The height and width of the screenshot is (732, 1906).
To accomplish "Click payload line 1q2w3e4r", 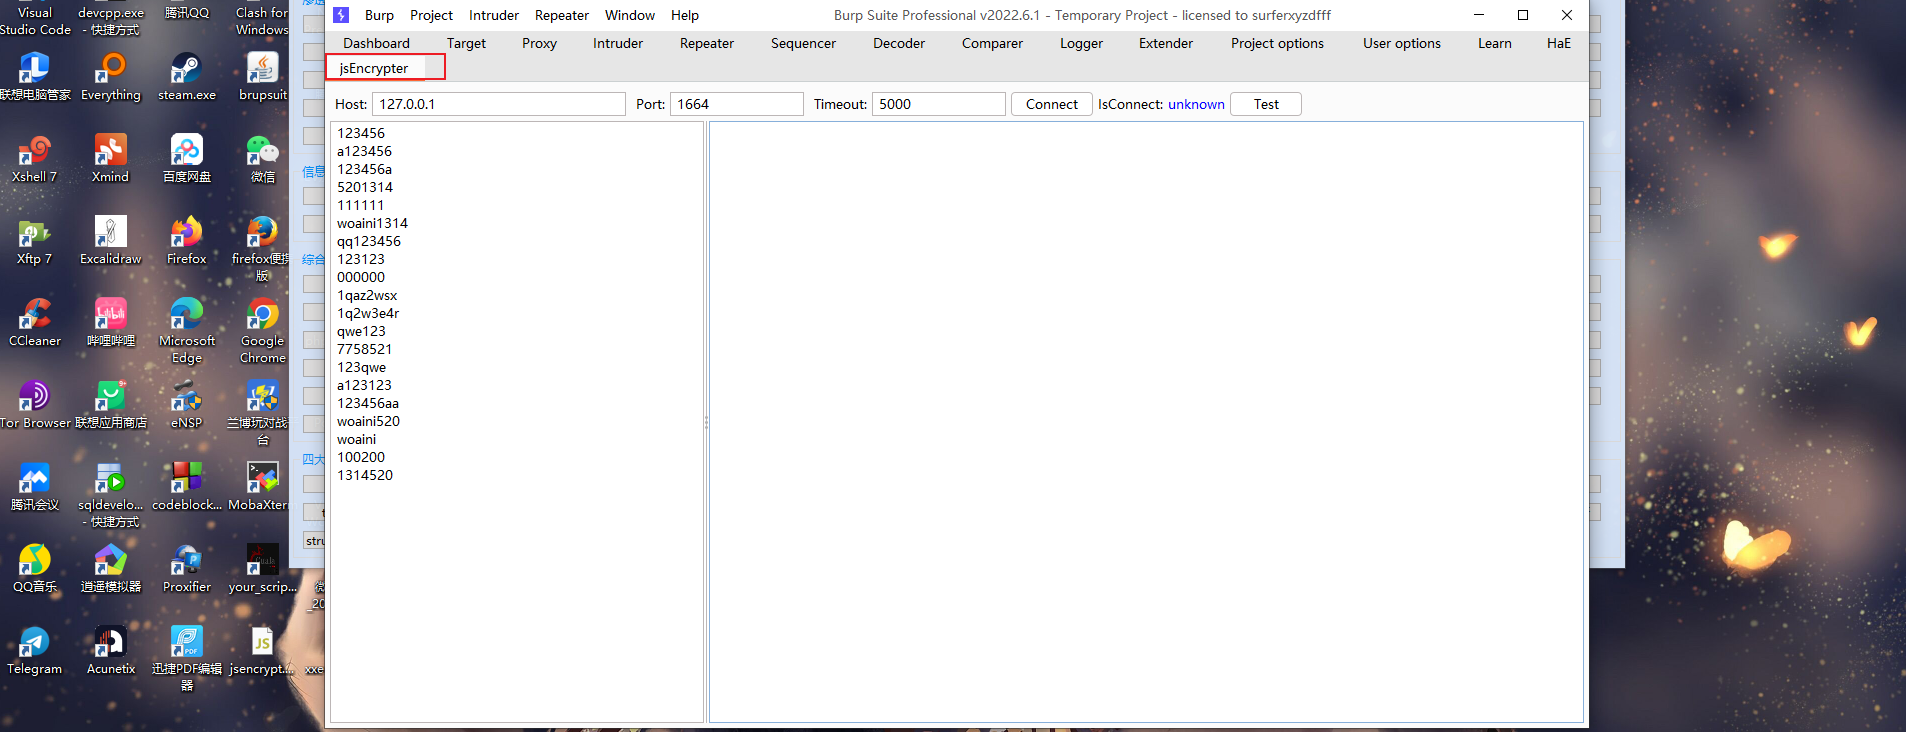I will point(368,313).
